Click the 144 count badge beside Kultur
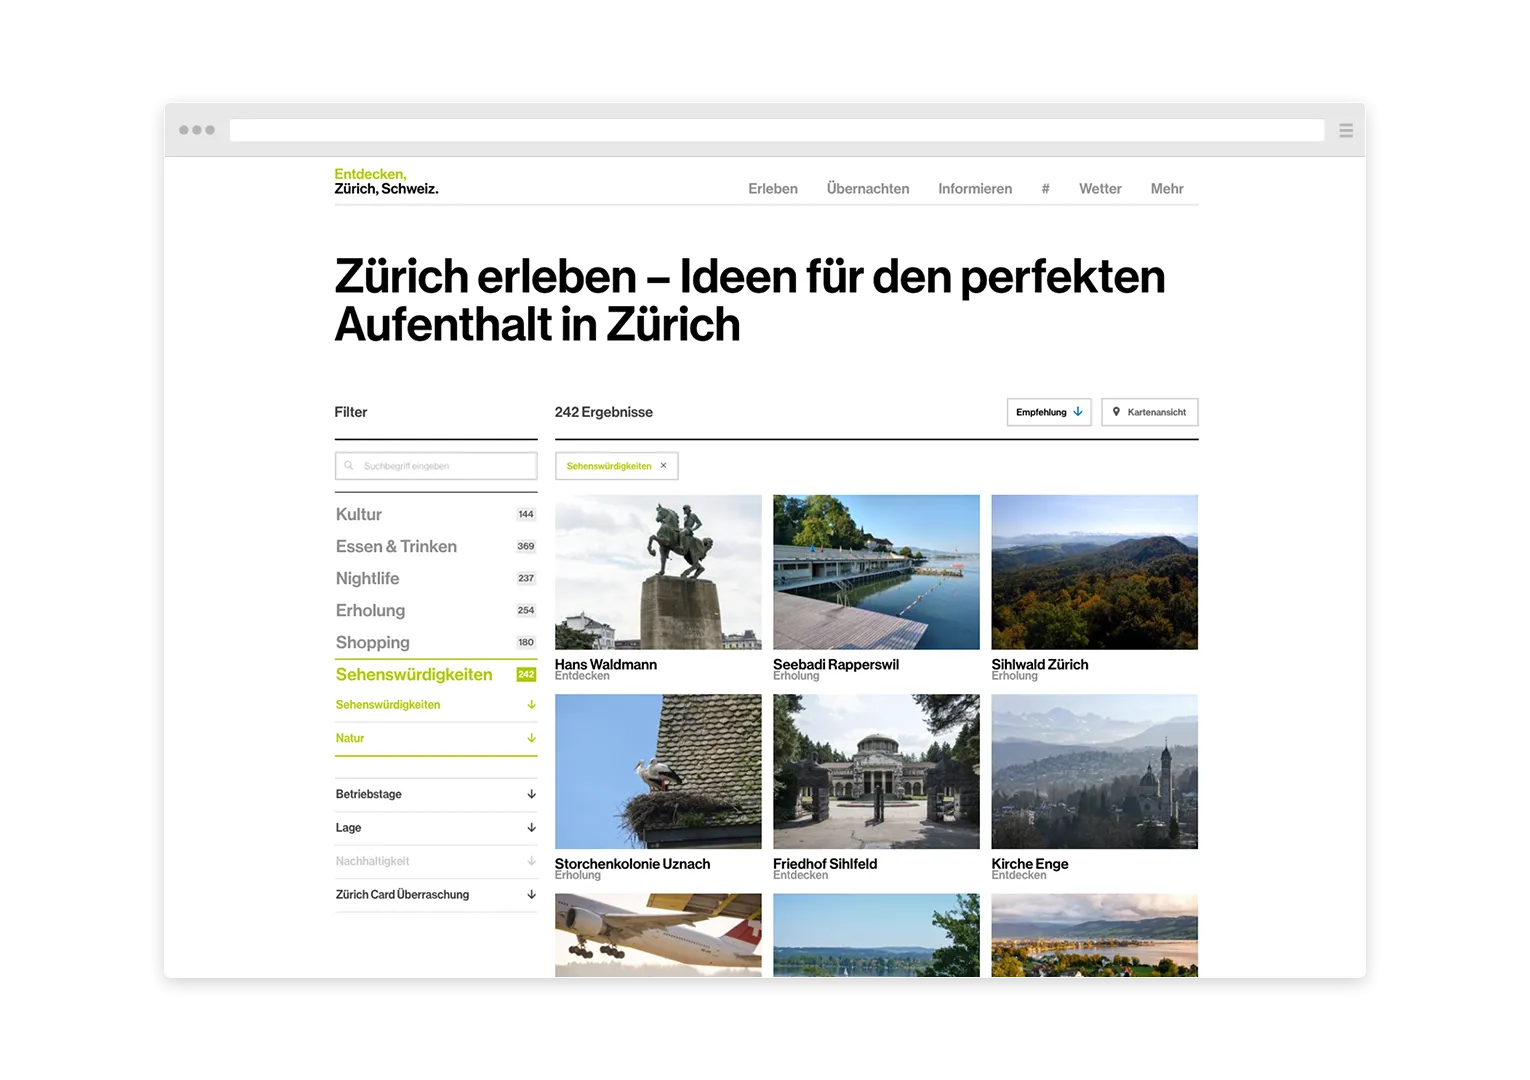Screen dimensions: 1530x1080 point(526,514)
